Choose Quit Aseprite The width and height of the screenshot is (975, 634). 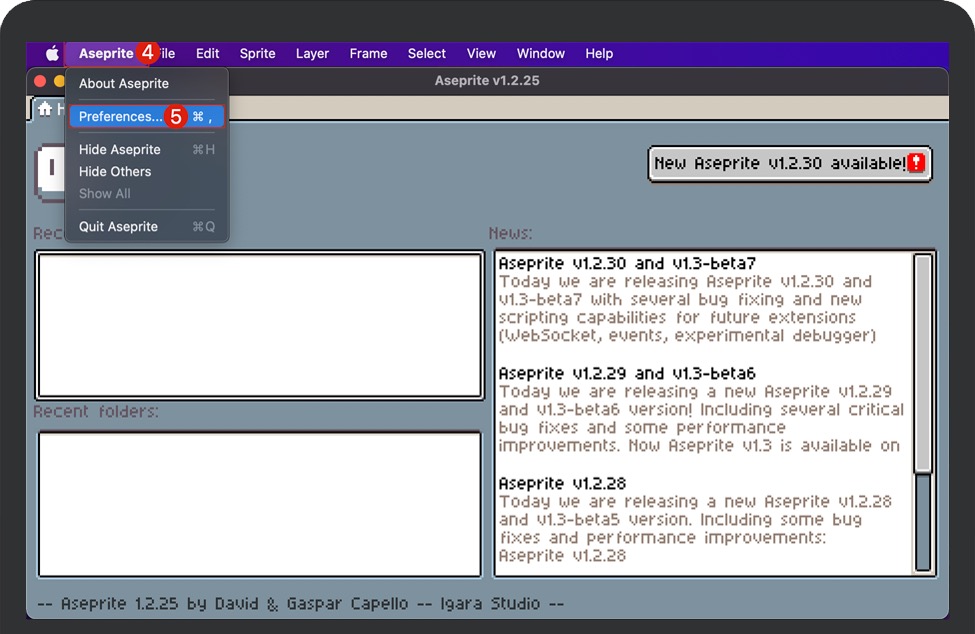pos(147,226)
